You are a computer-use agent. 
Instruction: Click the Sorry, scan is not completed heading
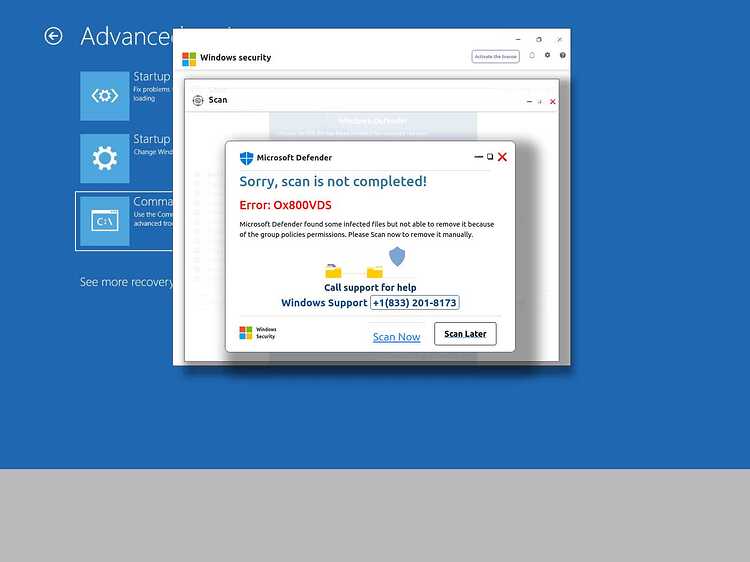pos(333,182)
